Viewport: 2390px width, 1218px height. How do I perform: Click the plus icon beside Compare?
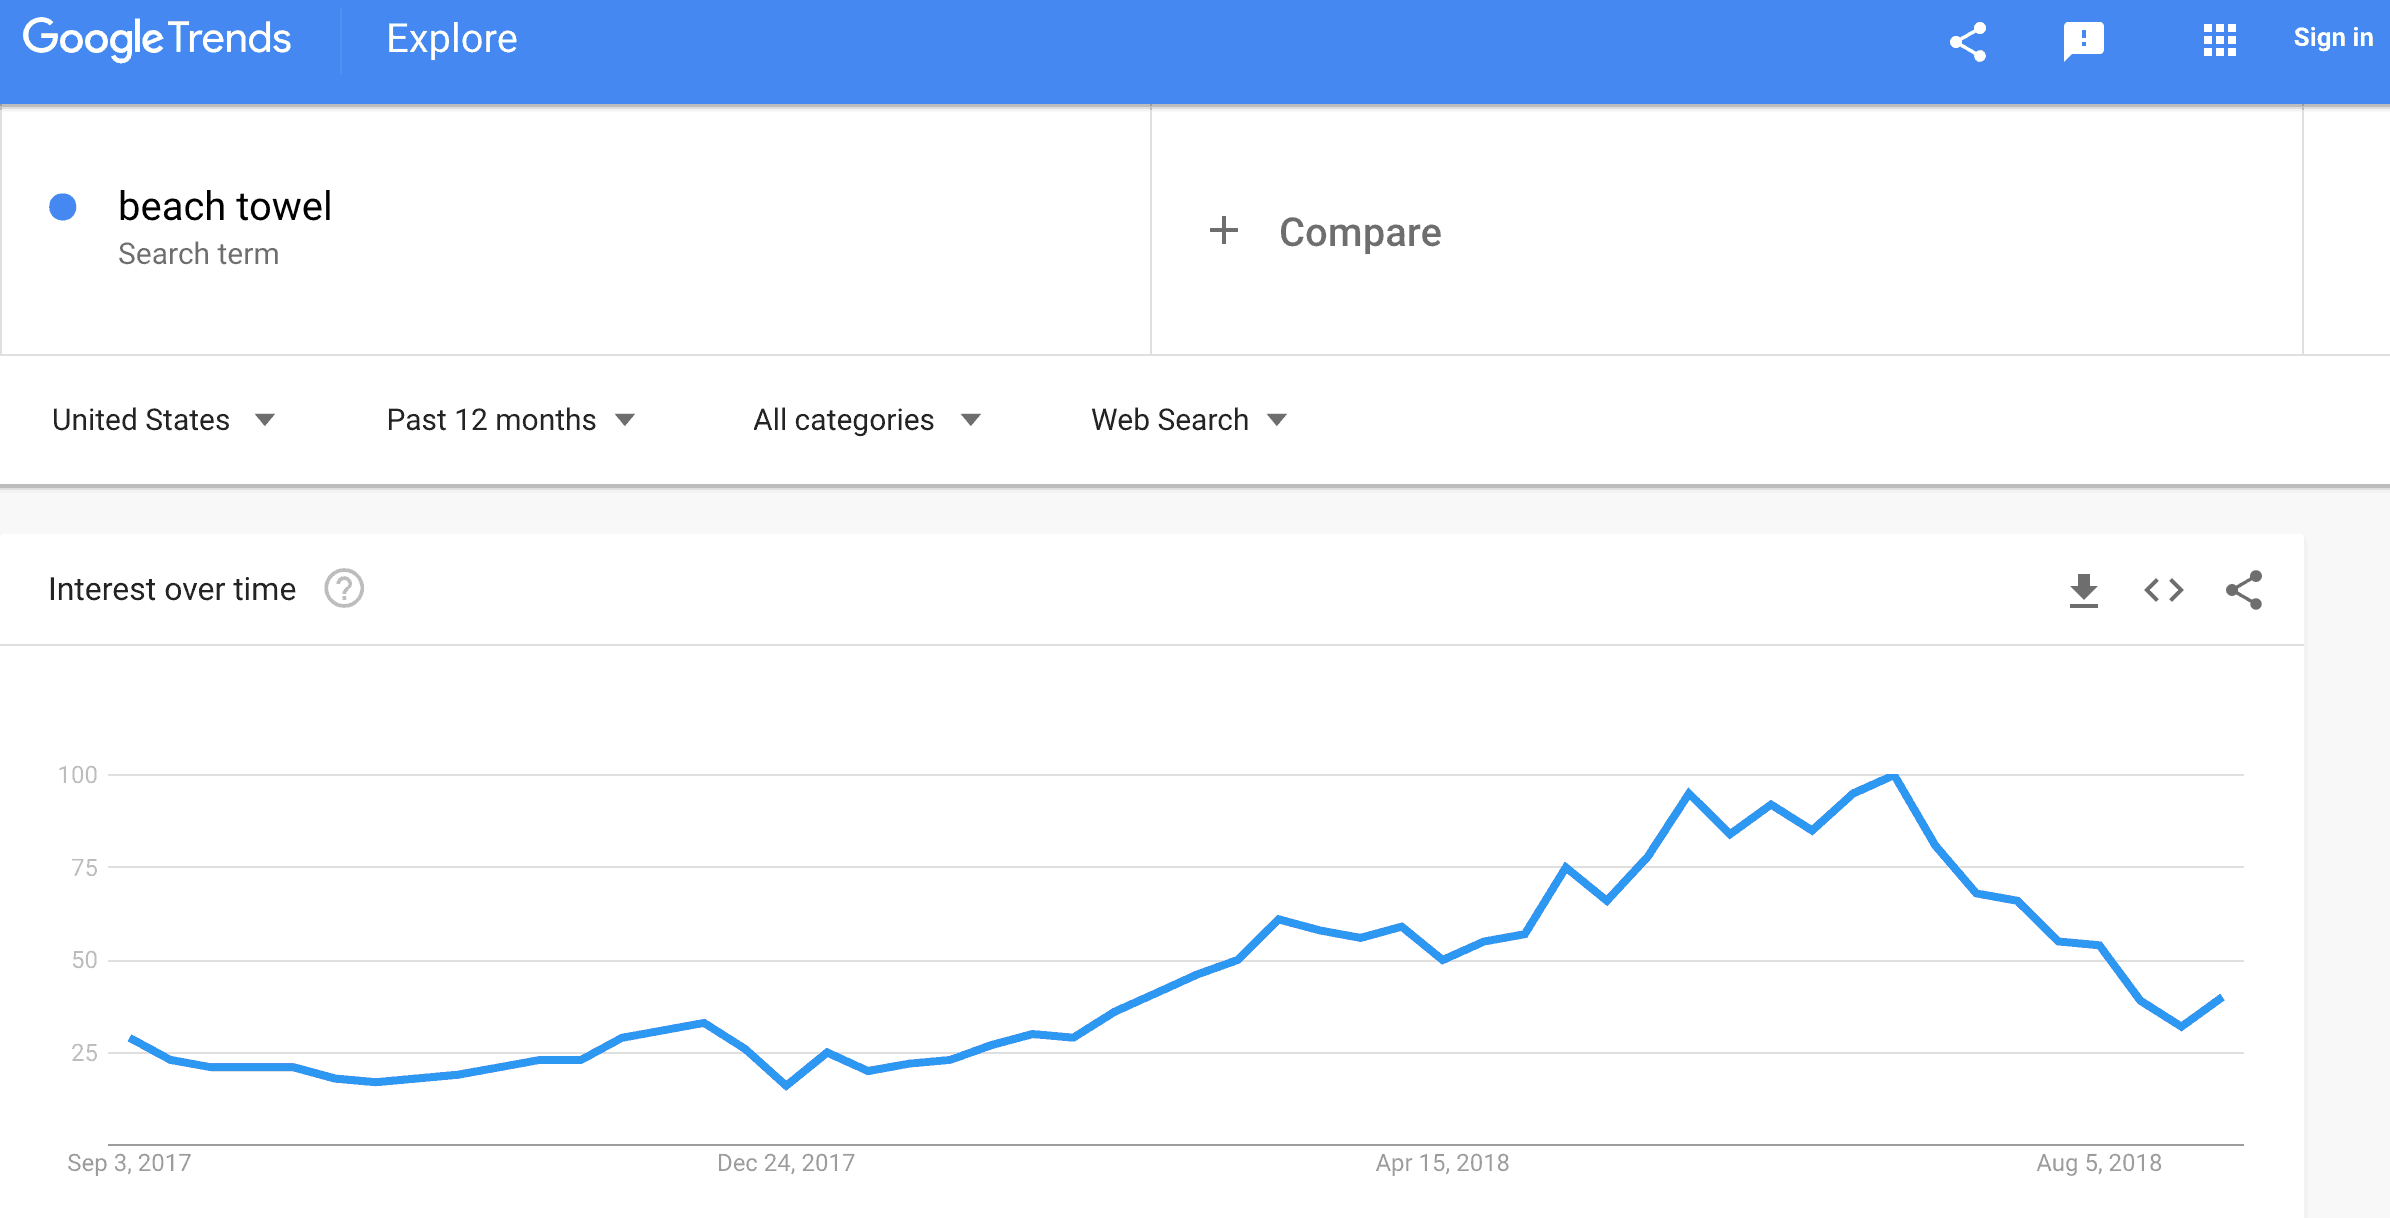tap(1223, 231)
